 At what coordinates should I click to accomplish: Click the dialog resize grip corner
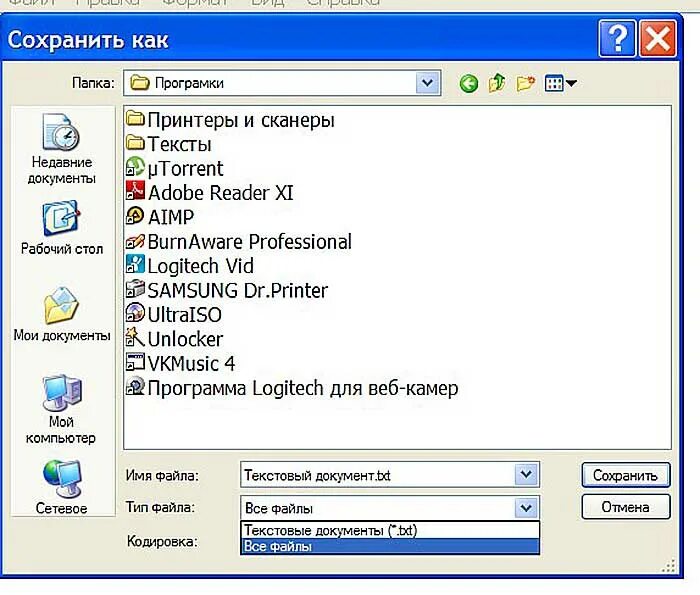[x=669, y=566]
